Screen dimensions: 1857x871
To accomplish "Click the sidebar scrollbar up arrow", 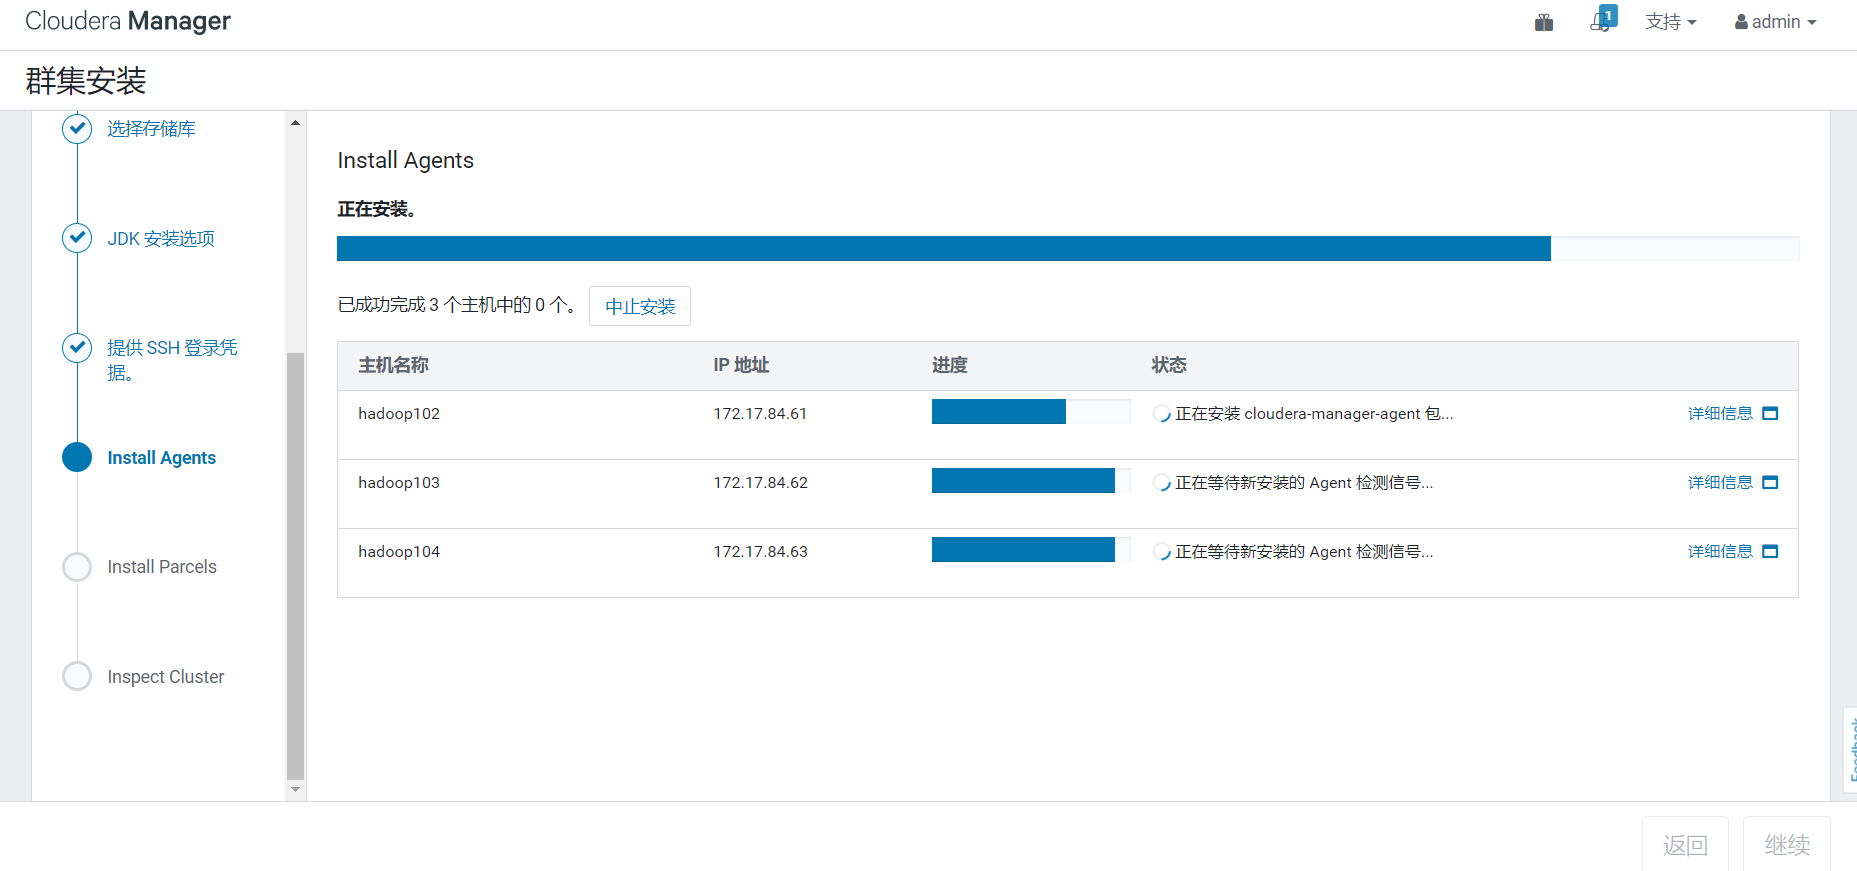I will [x=295, y=123].
